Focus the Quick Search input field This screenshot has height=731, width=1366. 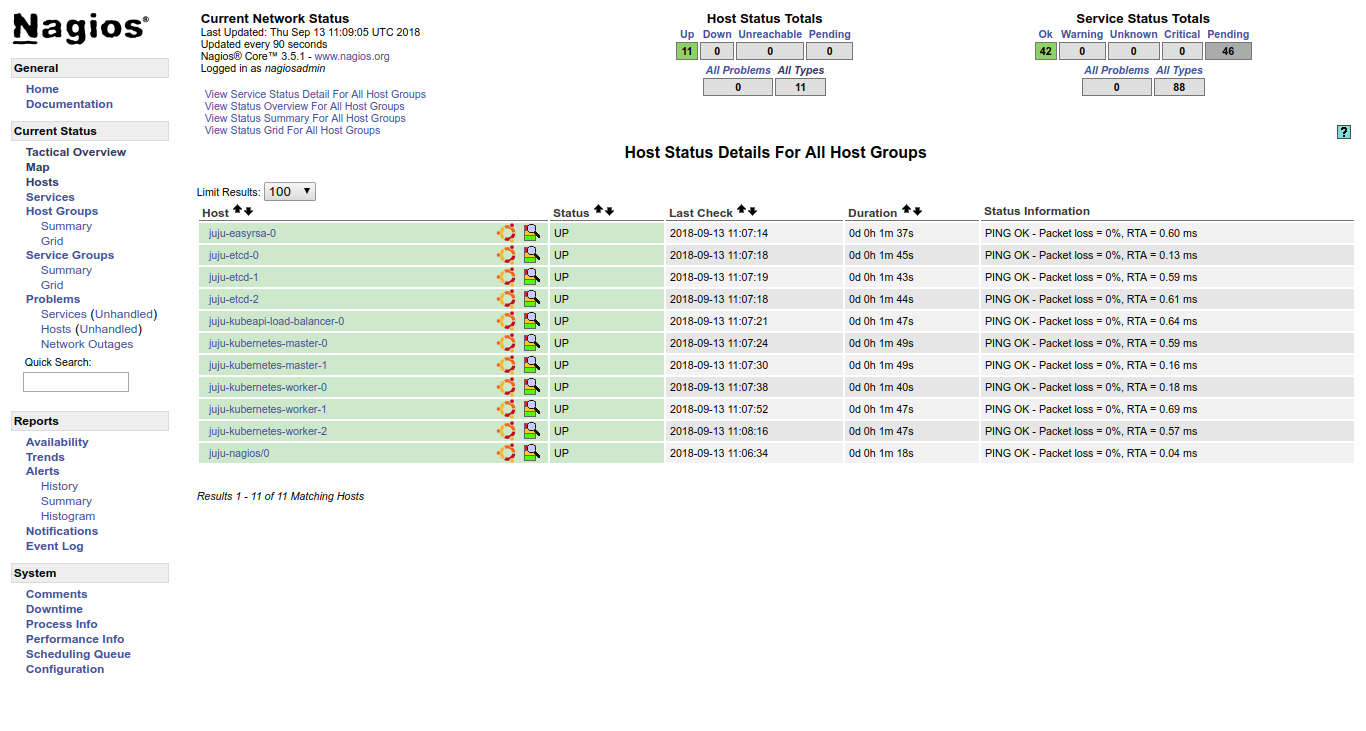click(x=76, y=382)
